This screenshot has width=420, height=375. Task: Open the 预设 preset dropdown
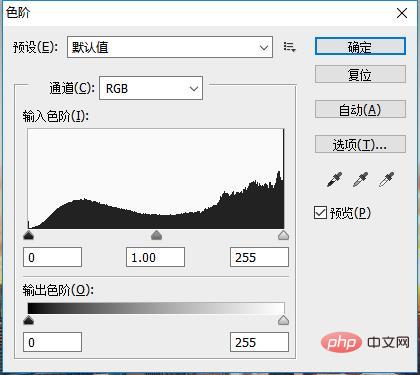click(170, 47)
